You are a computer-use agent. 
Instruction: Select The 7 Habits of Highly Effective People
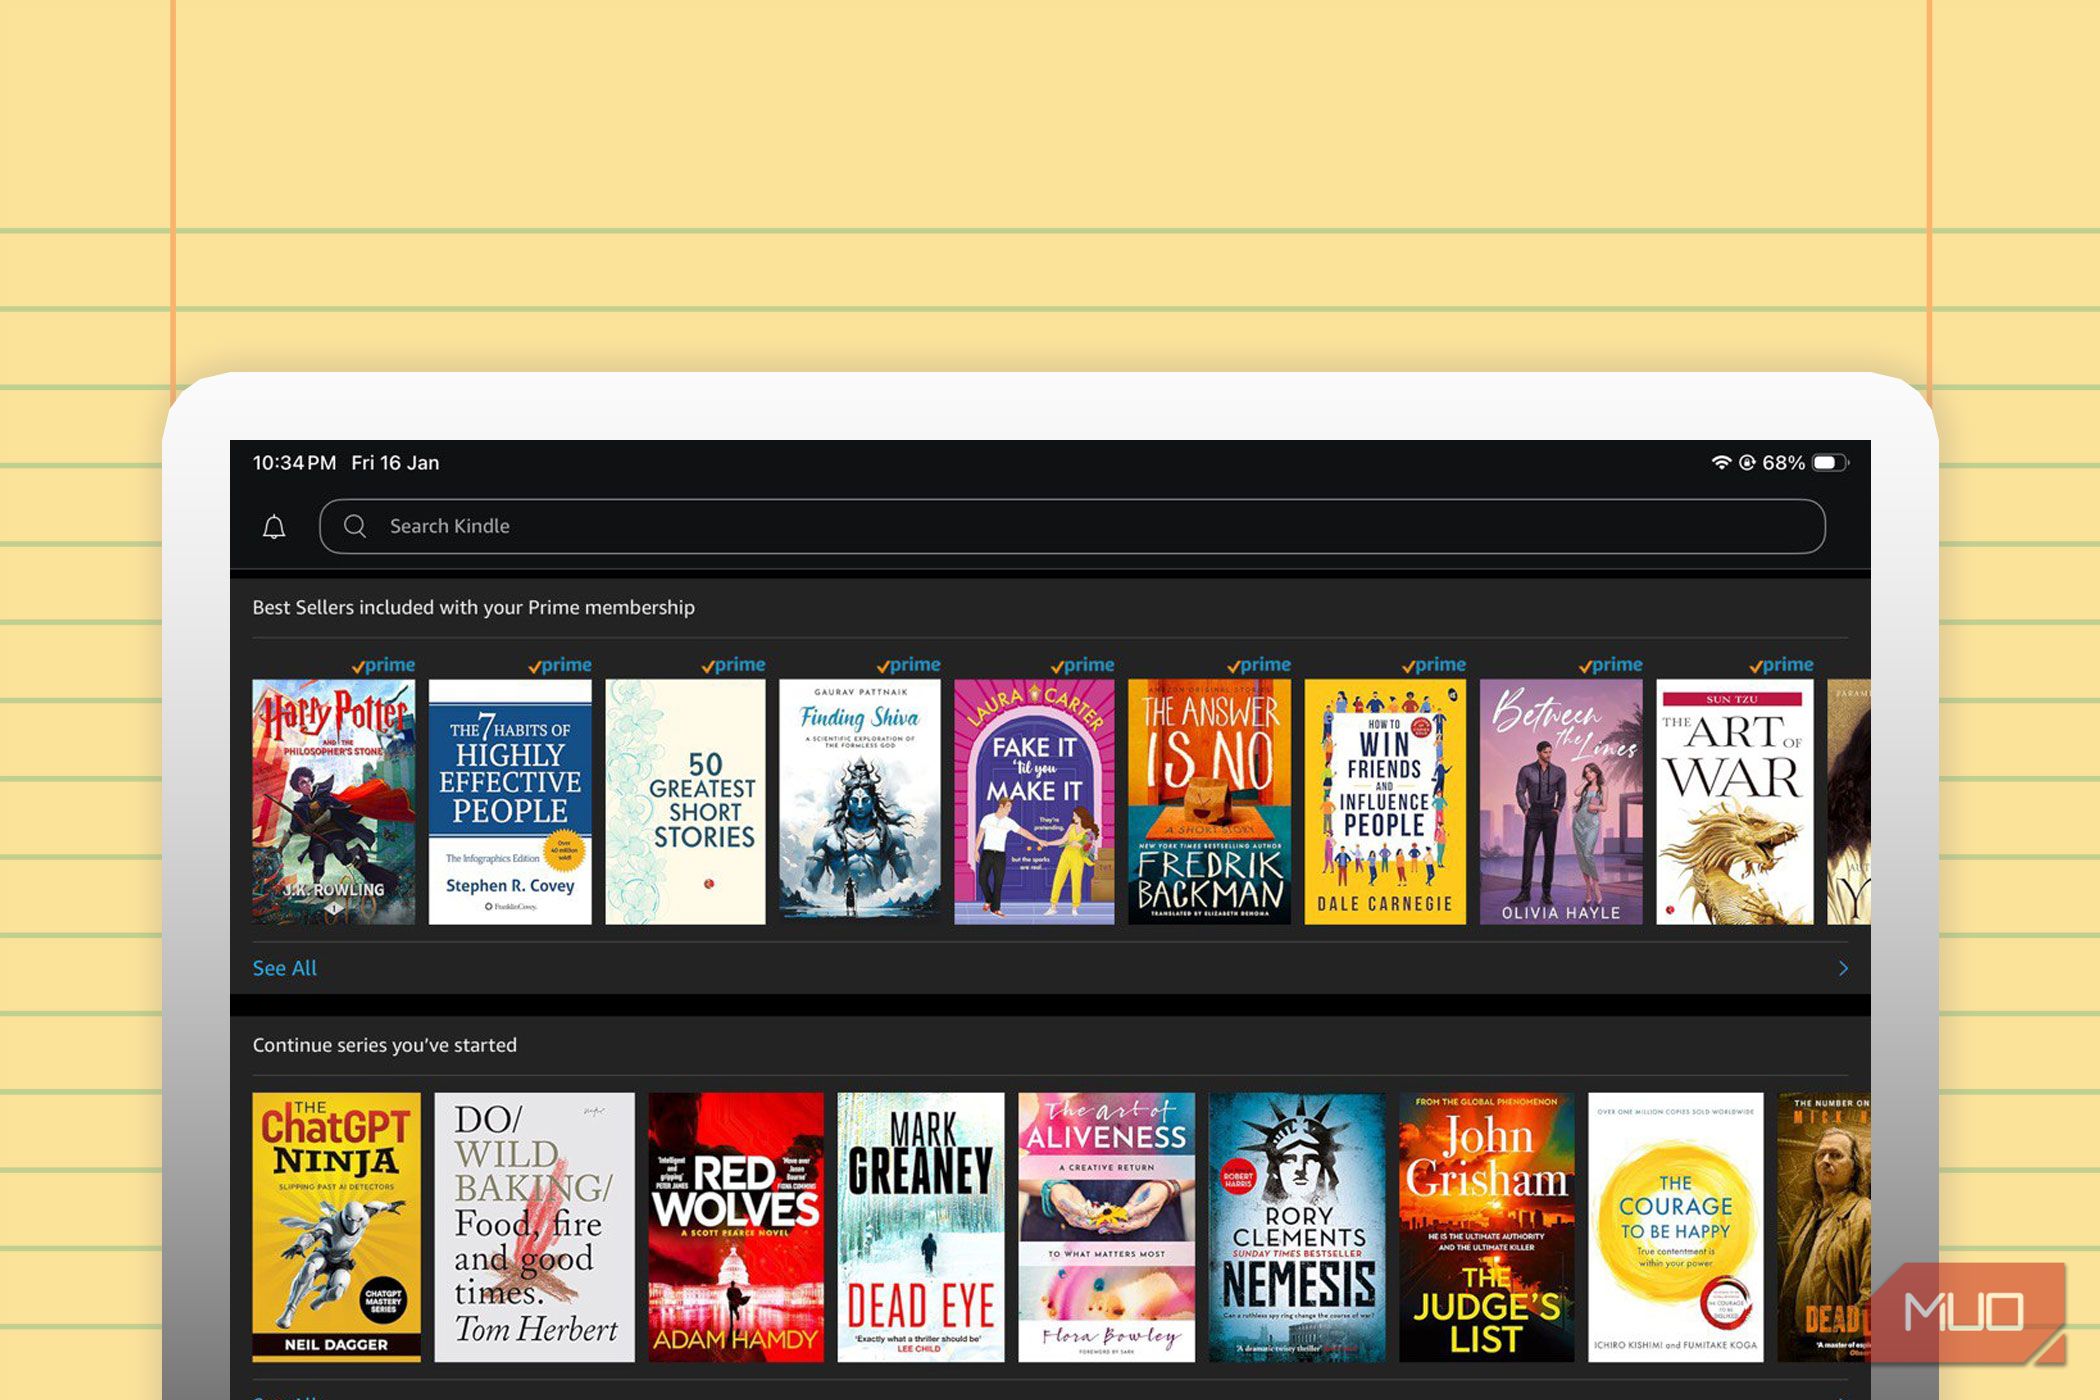point(510,798)
